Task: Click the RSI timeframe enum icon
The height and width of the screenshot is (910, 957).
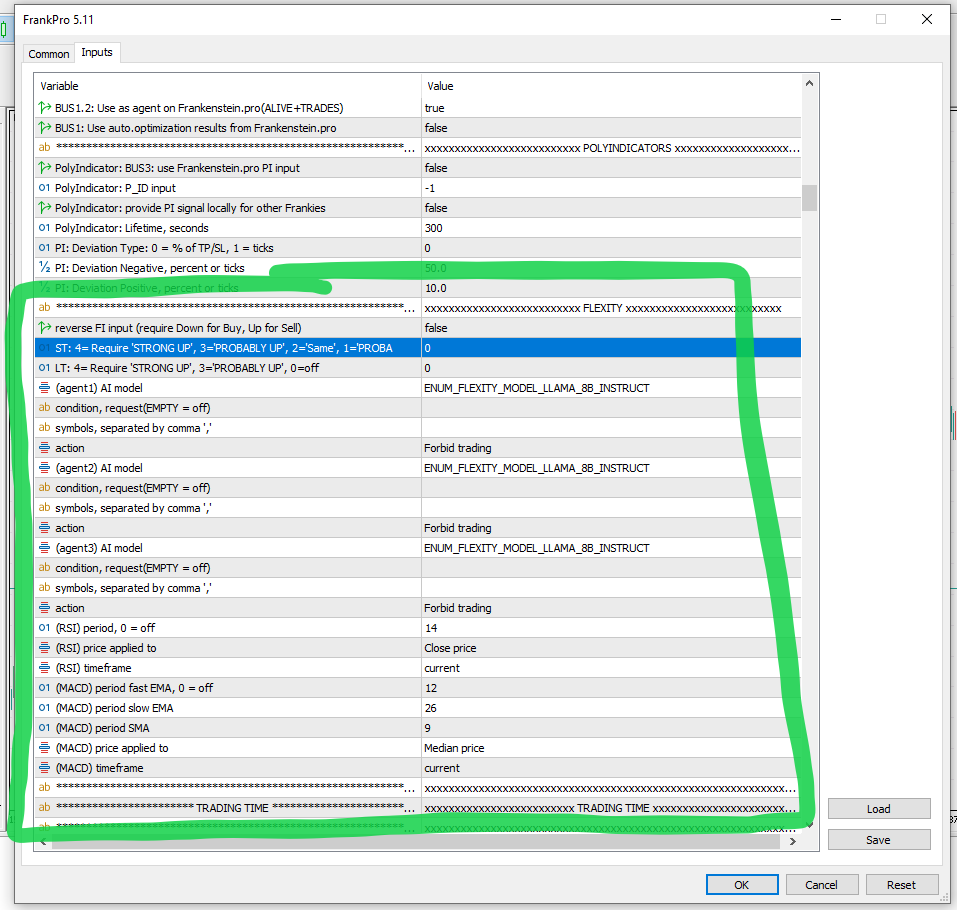Action: point(45,668)
